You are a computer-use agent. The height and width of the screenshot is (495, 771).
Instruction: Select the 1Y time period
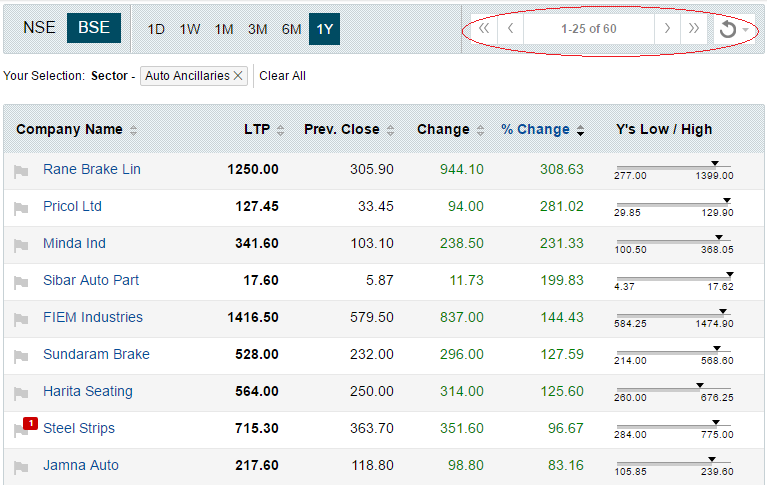(325, 29)
